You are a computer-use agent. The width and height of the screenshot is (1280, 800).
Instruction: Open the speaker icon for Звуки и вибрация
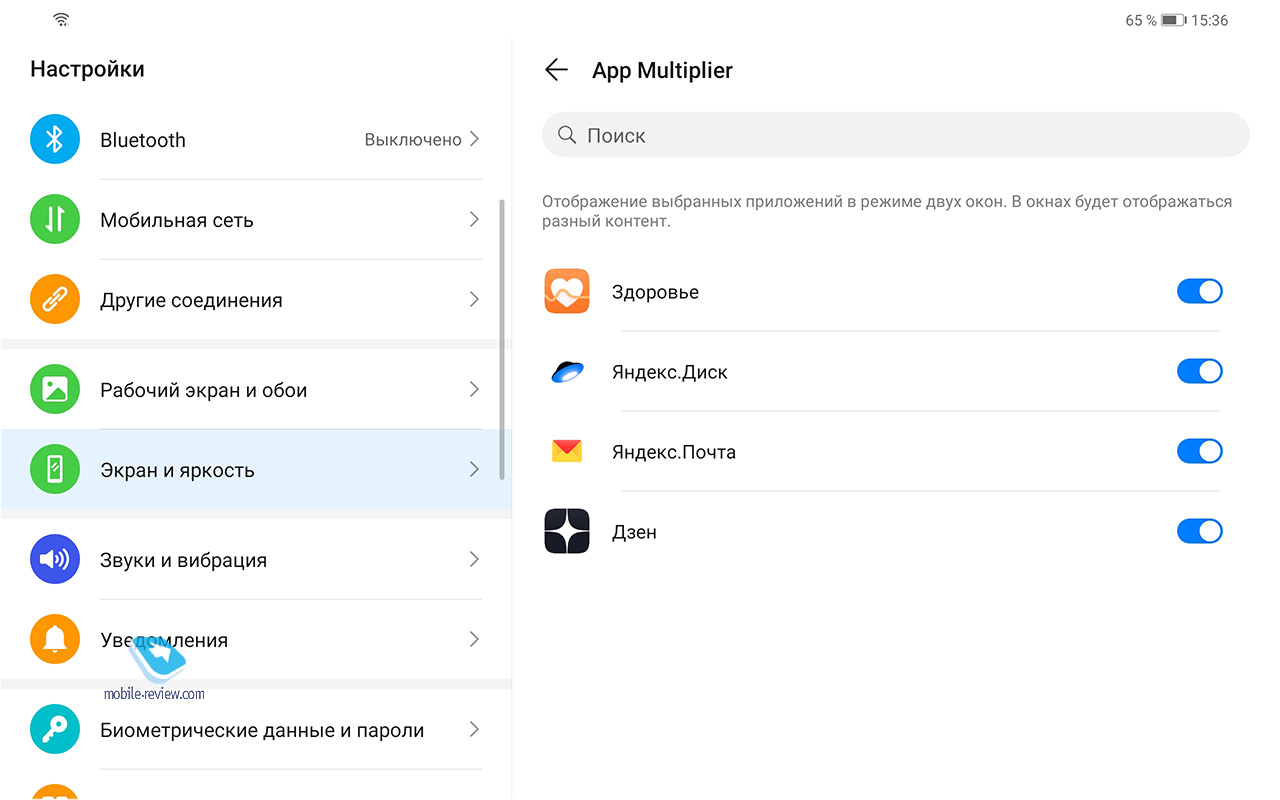coord(55,559)
